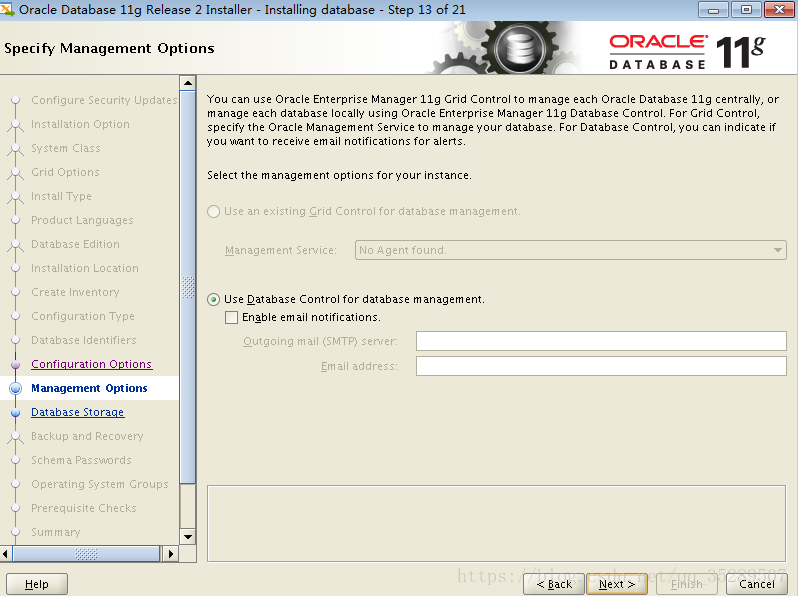Click the Installation Option step

click(80, 124)
